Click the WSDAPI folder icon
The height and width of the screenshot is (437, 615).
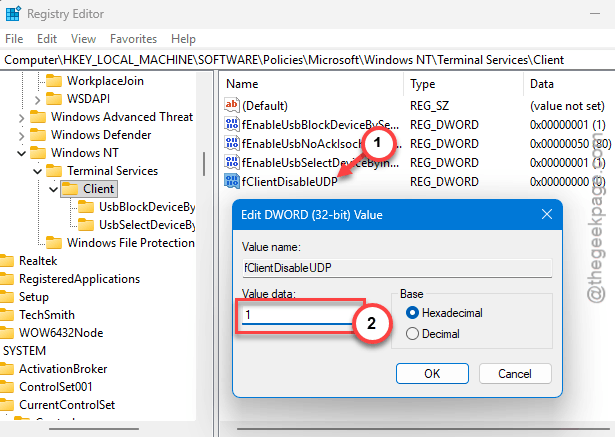coord(54,99)
